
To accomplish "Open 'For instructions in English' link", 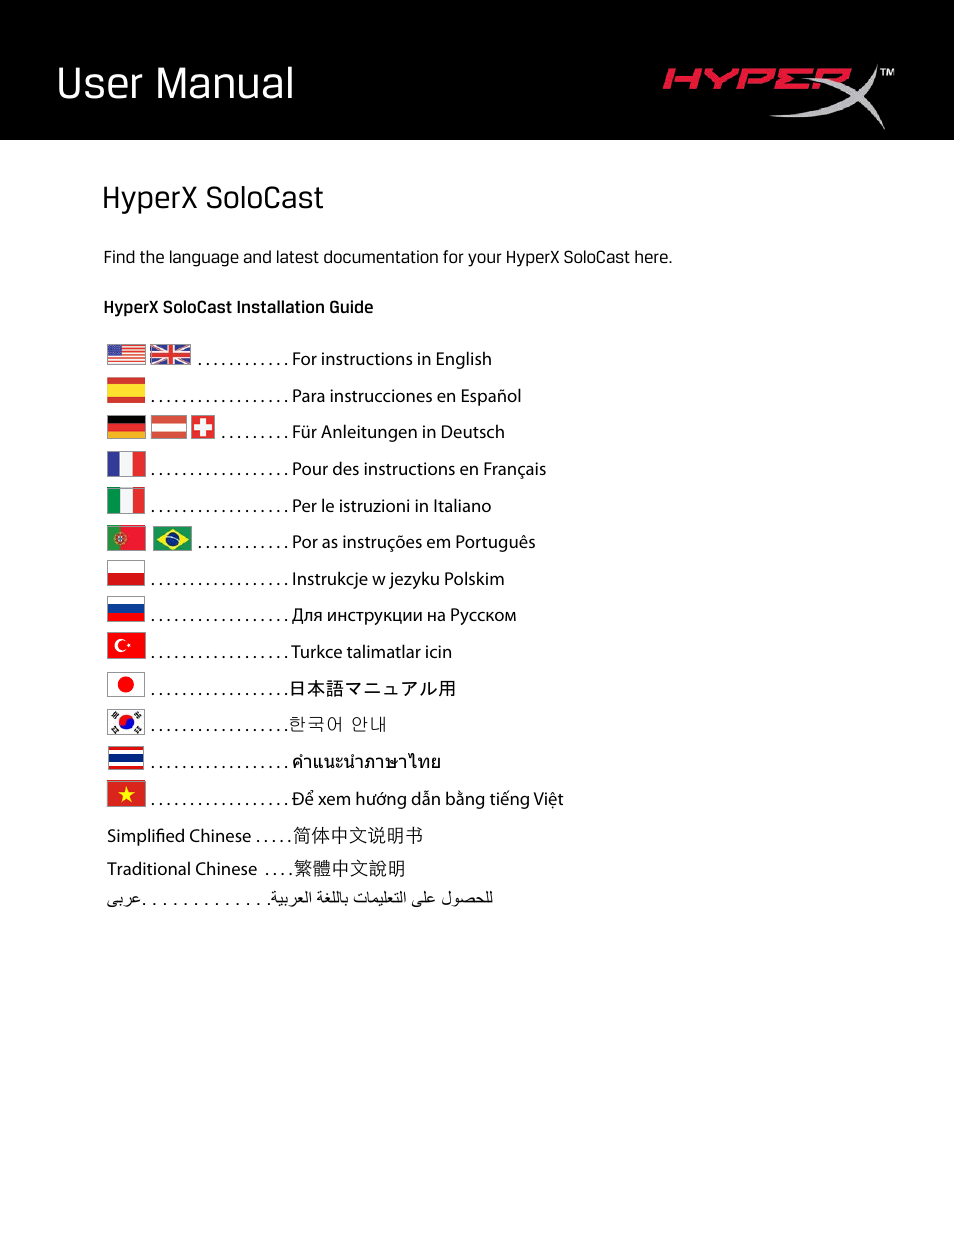I will (x=392, y=359).
